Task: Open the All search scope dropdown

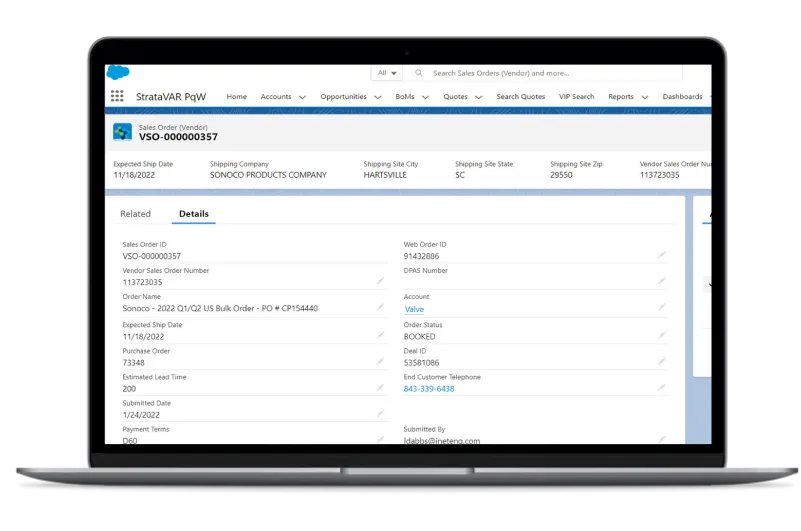Action: pos(387,73)
